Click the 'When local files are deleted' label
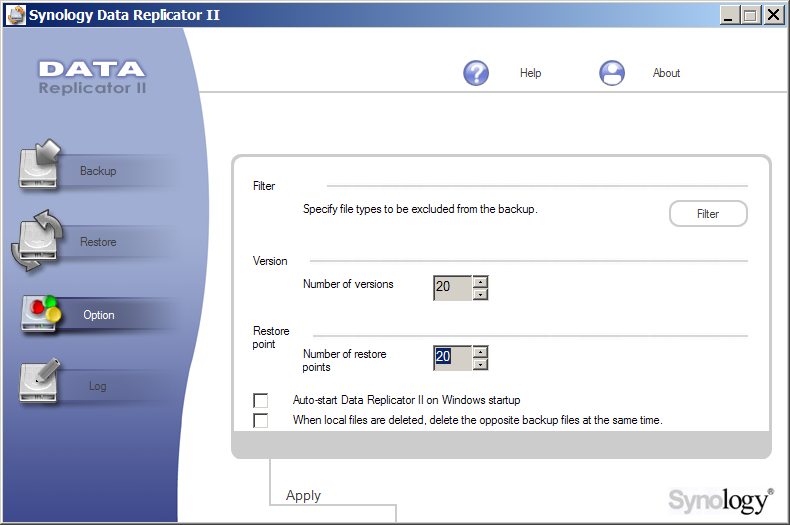The width and height of the screenshot is (790, 525). 478,420
